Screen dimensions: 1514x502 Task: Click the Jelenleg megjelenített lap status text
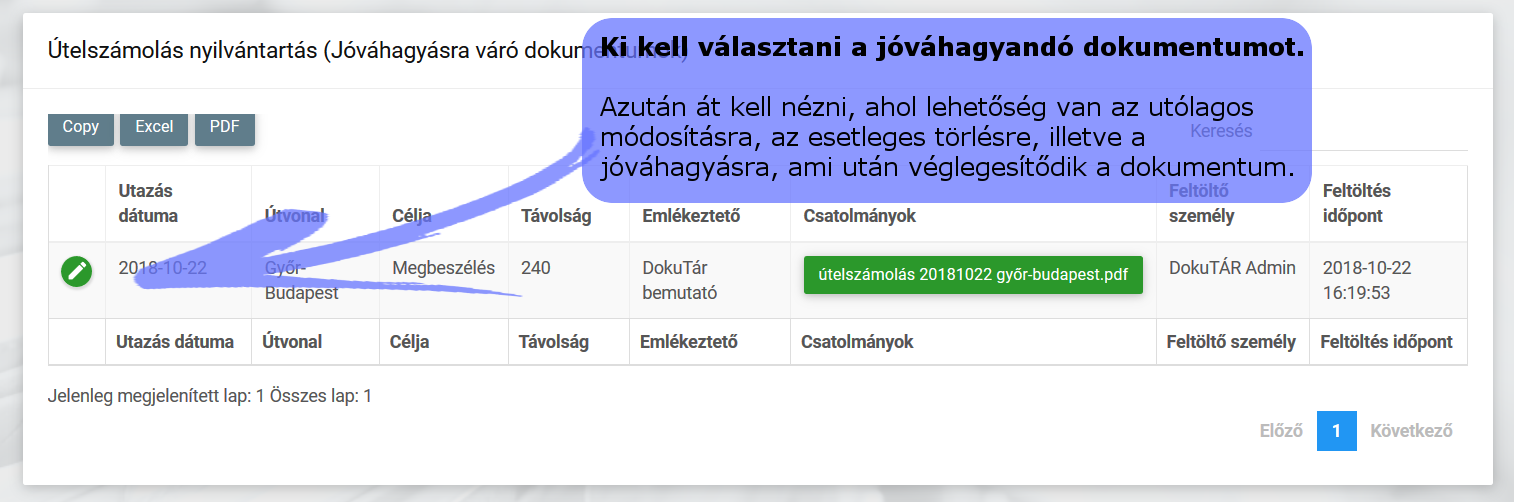click(210, 396)
